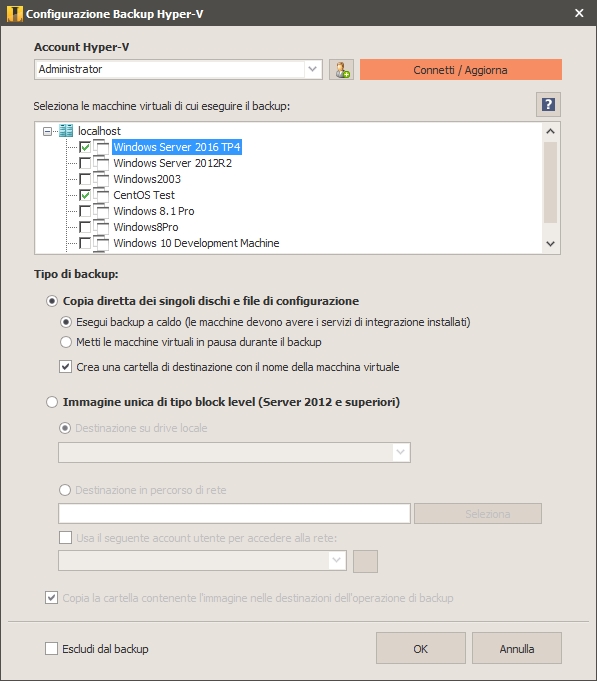Select the CentOS Test row
Image resolution: width=597 pixels, height=681 pixels.
coord(144,195)
